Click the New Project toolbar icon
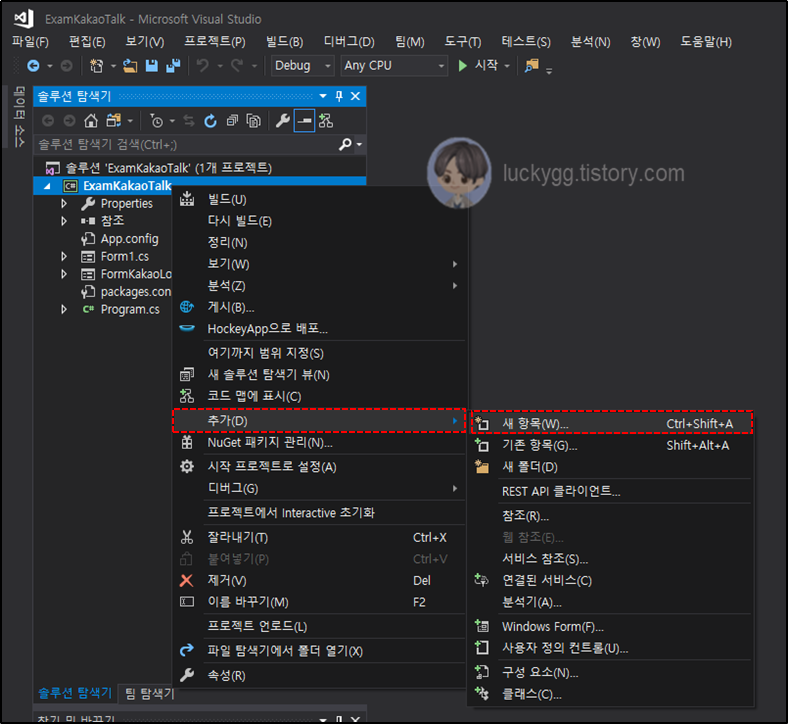 [x=96, y=66]
